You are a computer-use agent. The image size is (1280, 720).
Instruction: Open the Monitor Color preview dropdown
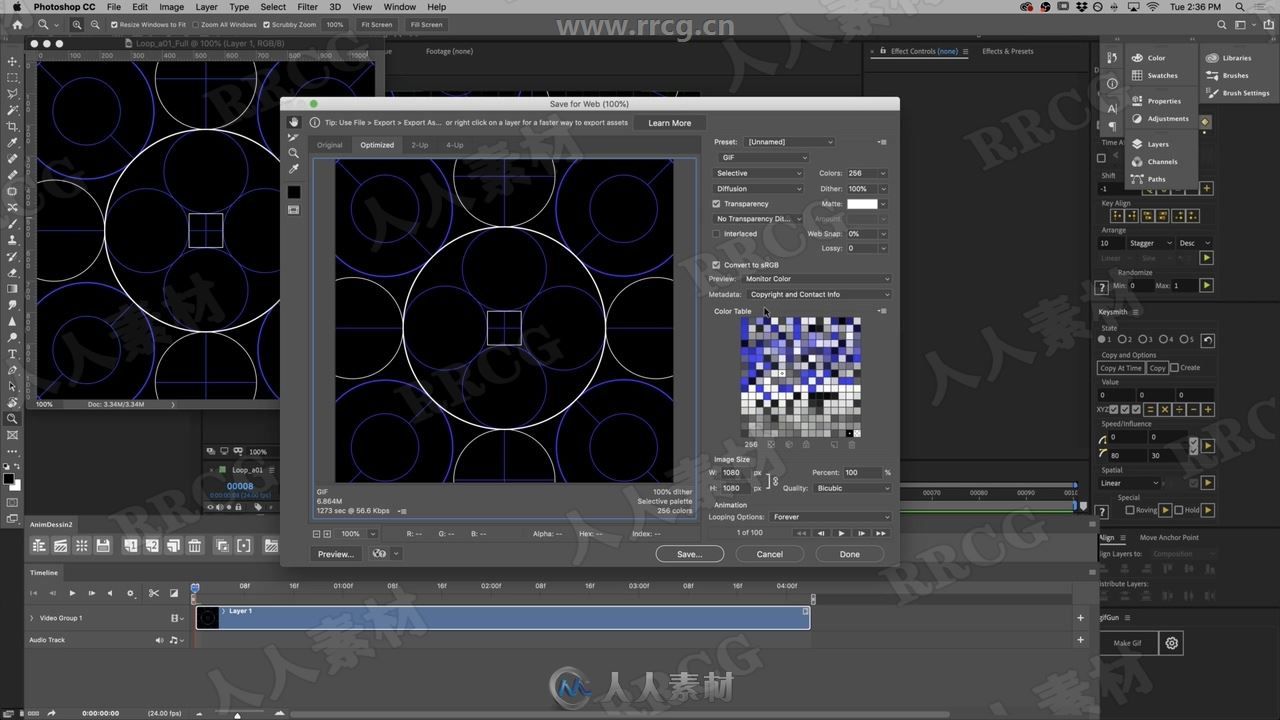coord(816,279)
